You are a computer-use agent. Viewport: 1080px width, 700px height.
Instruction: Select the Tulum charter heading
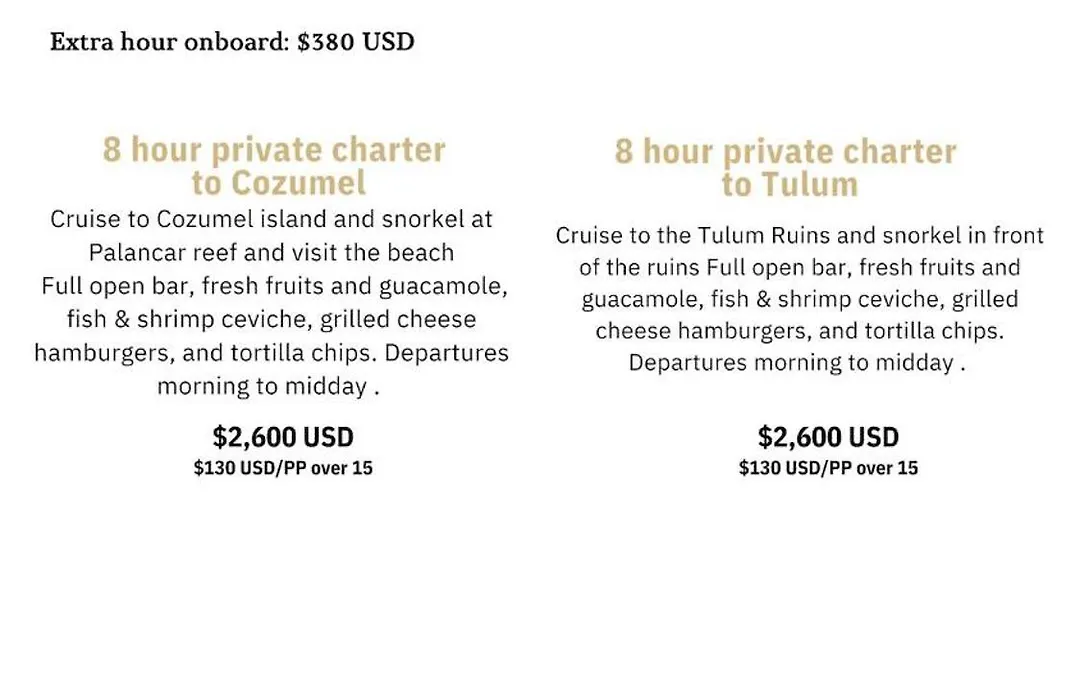(x=786, y=167)
